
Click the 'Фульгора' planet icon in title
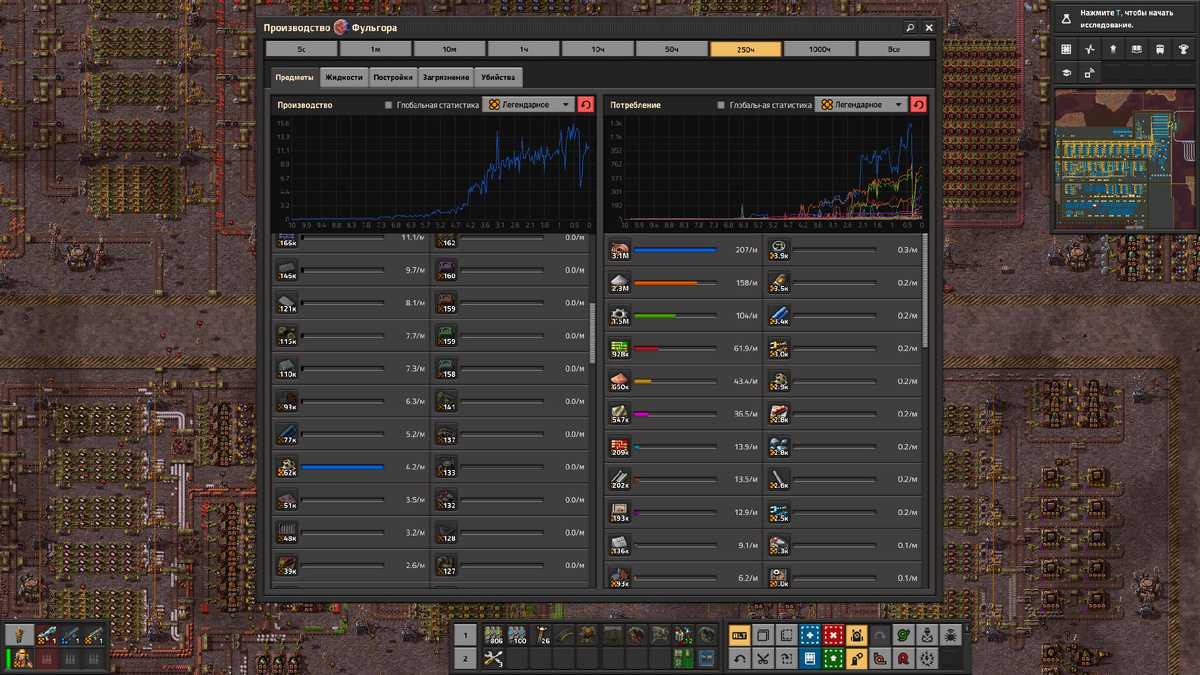click(341, 28)
